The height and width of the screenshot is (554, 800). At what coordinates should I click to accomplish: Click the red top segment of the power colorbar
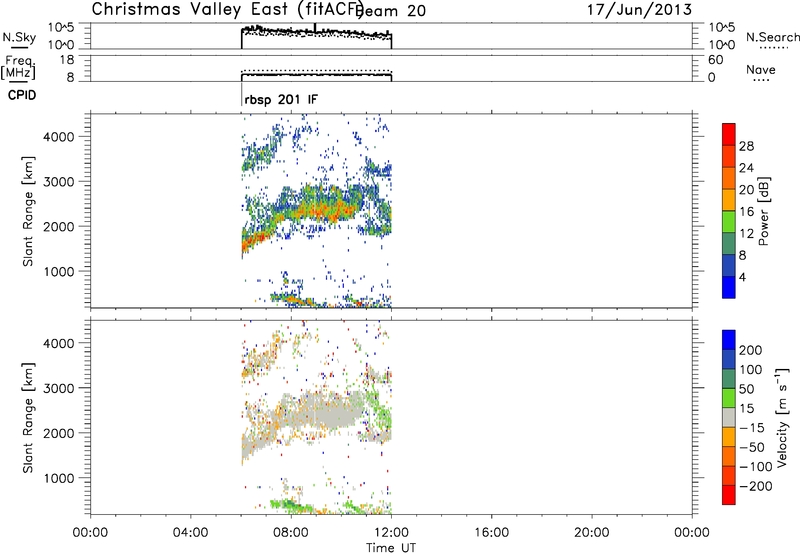coord(729,134)
